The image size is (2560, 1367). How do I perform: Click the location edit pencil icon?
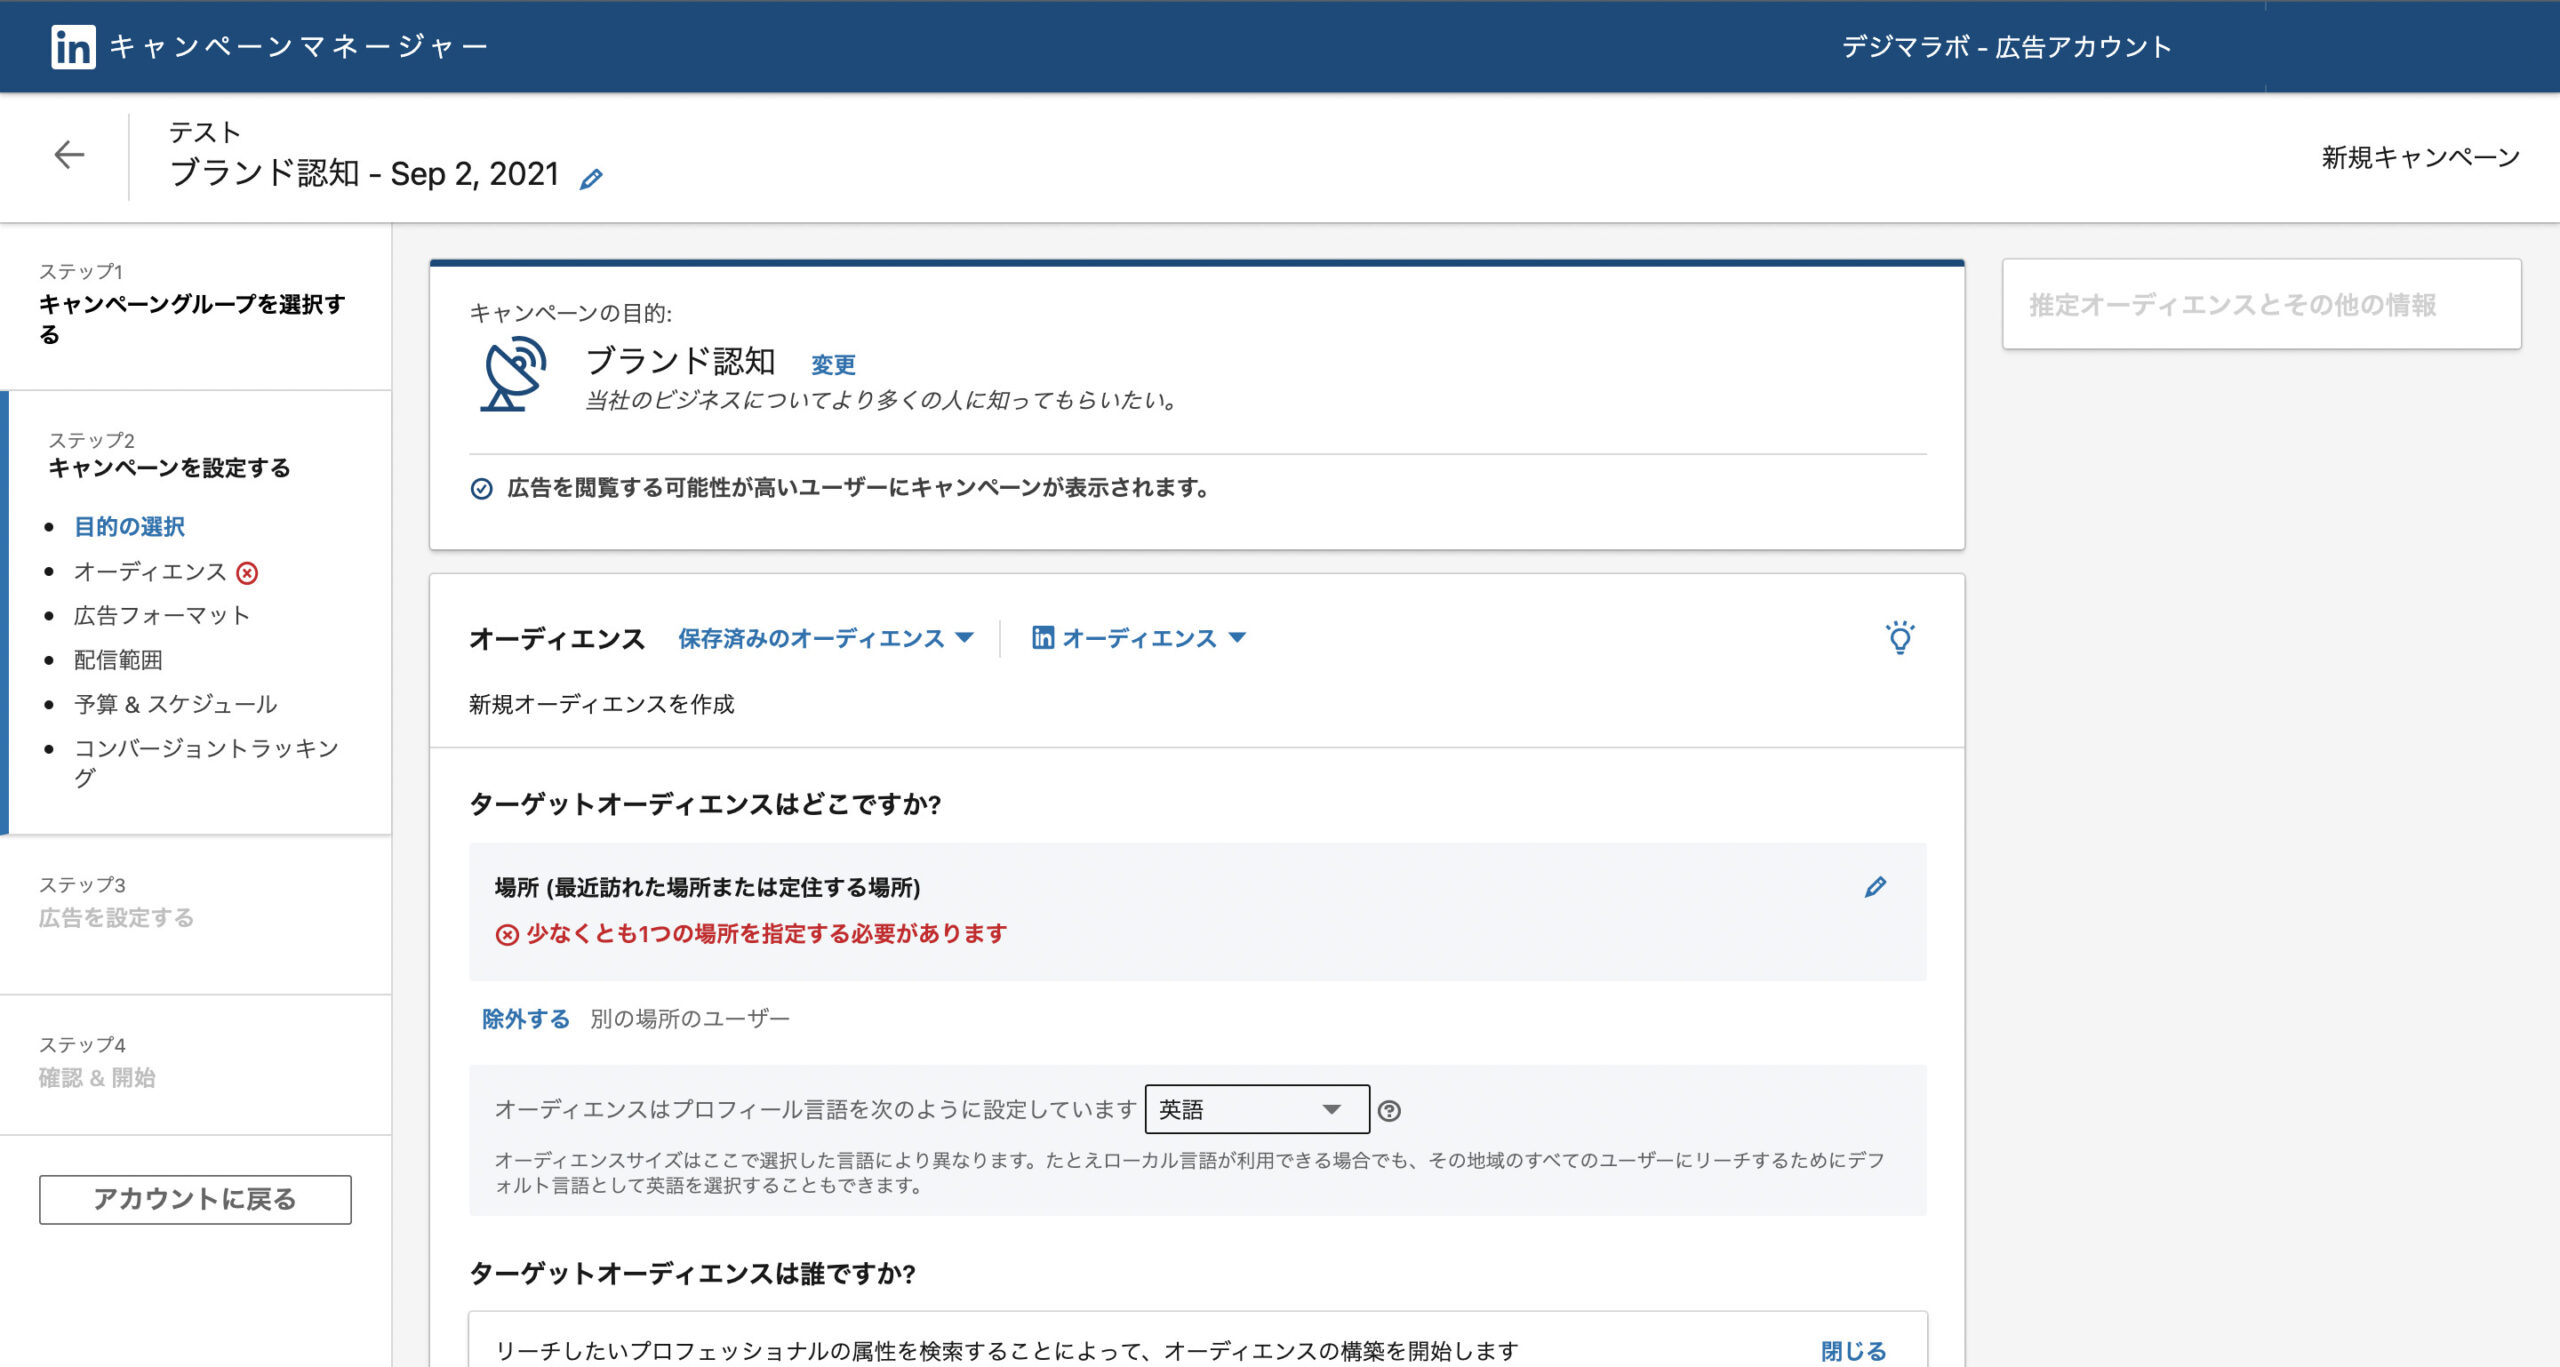coord(1875,887)
